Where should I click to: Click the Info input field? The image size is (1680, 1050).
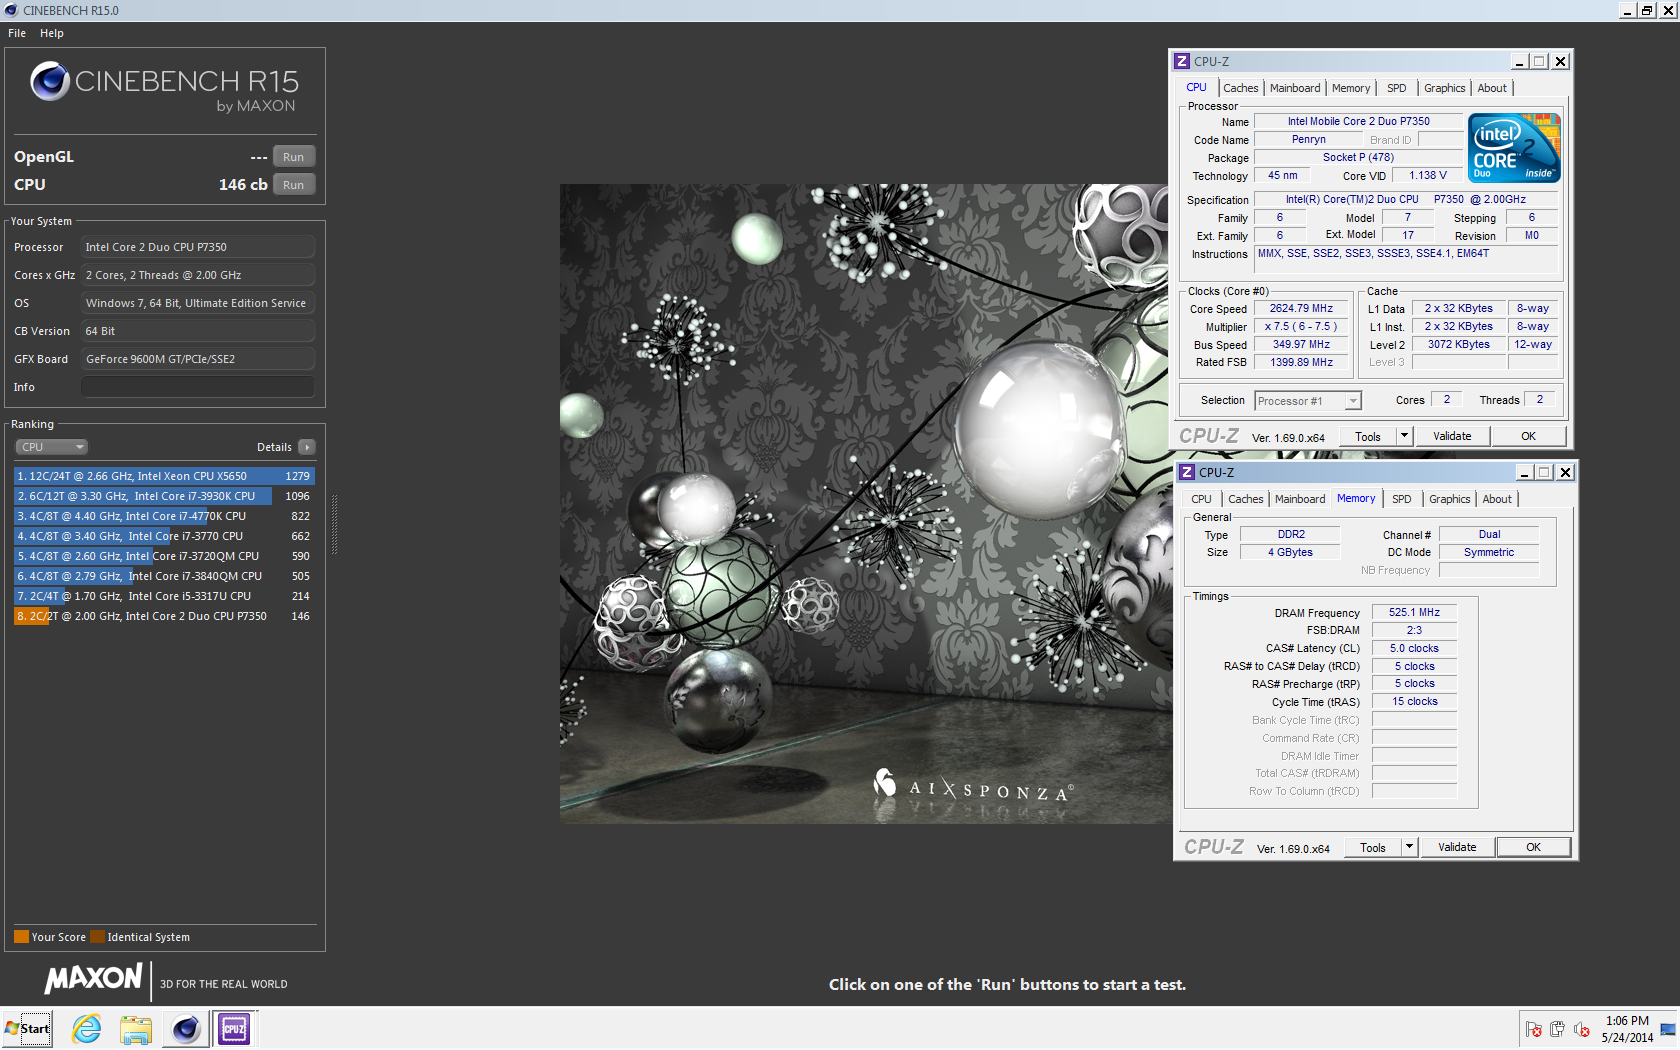[x=198, y=387]
